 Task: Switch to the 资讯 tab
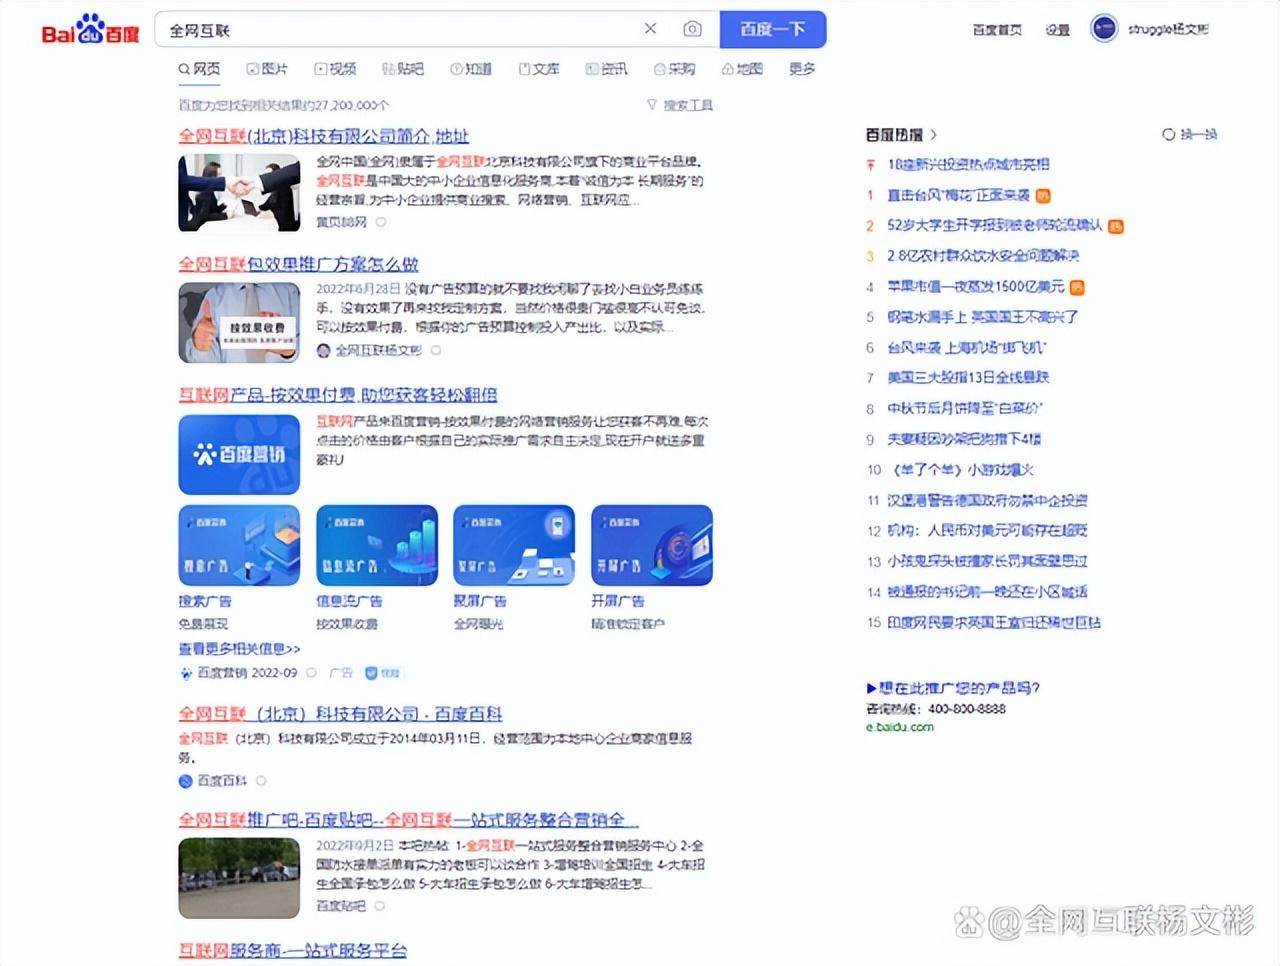607,69
